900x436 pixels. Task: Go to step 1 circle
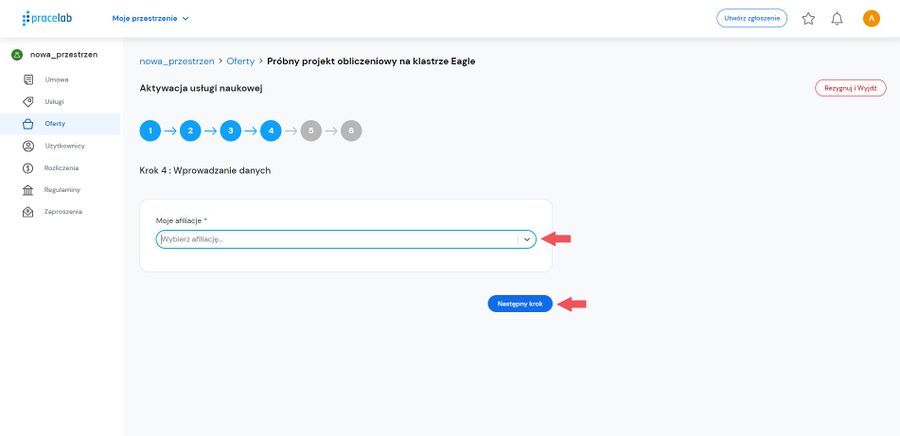(x=150, y=131)
